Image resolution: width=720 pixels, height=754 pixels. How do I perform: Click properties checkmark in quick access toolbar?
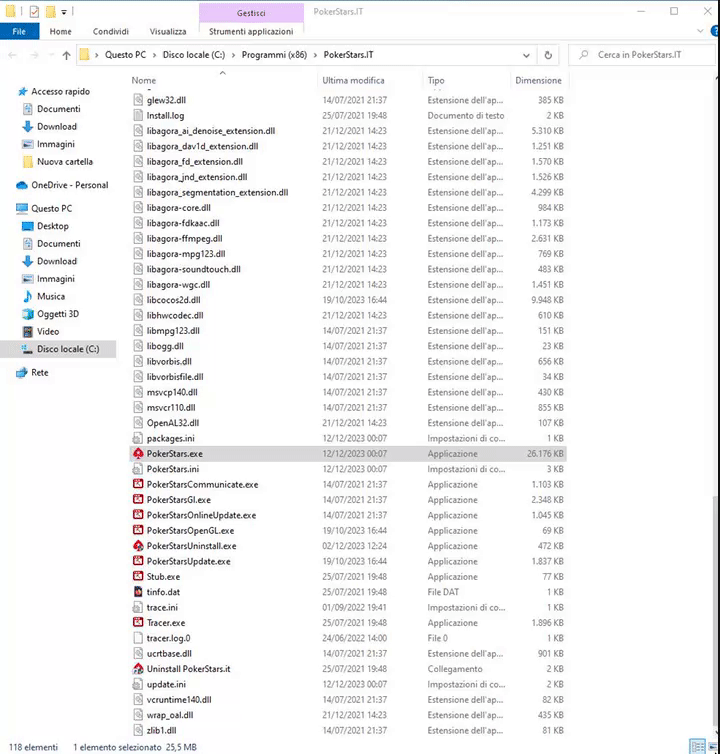click(34, 12)
